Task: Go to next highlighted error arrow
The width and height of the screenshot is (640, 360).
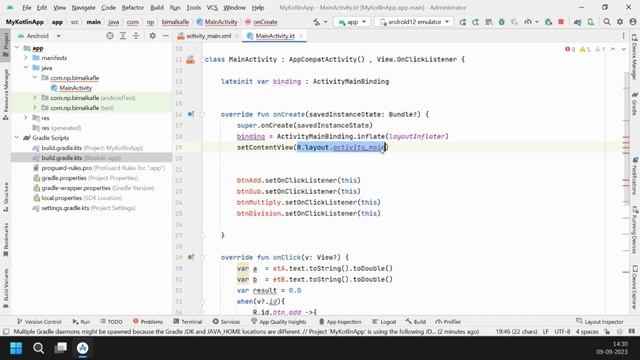Action: 623,49
